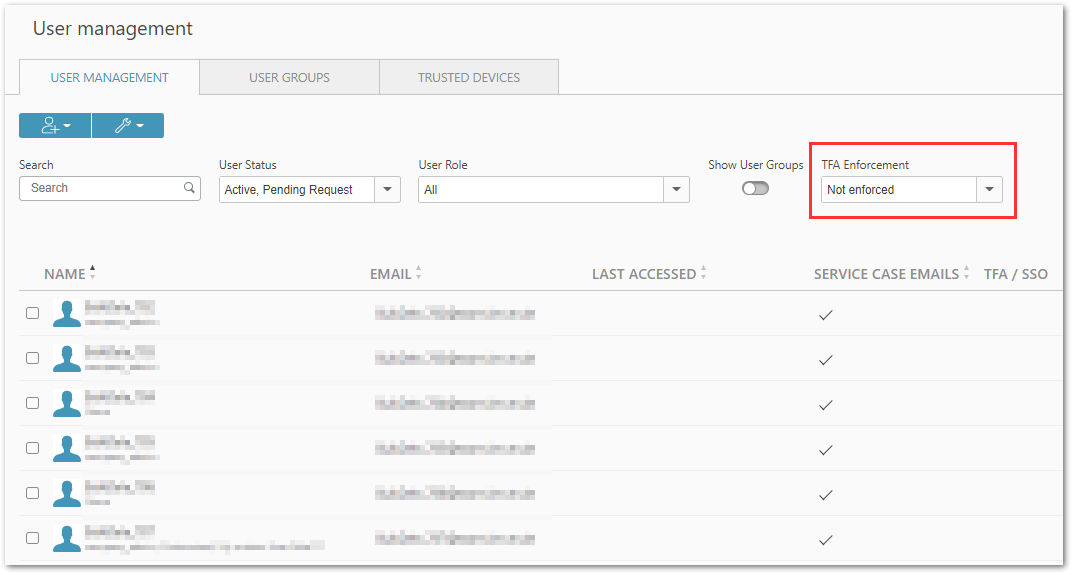Sort by NAME column arrows
The image size is (1072, 574).
[x=92, y=273]
